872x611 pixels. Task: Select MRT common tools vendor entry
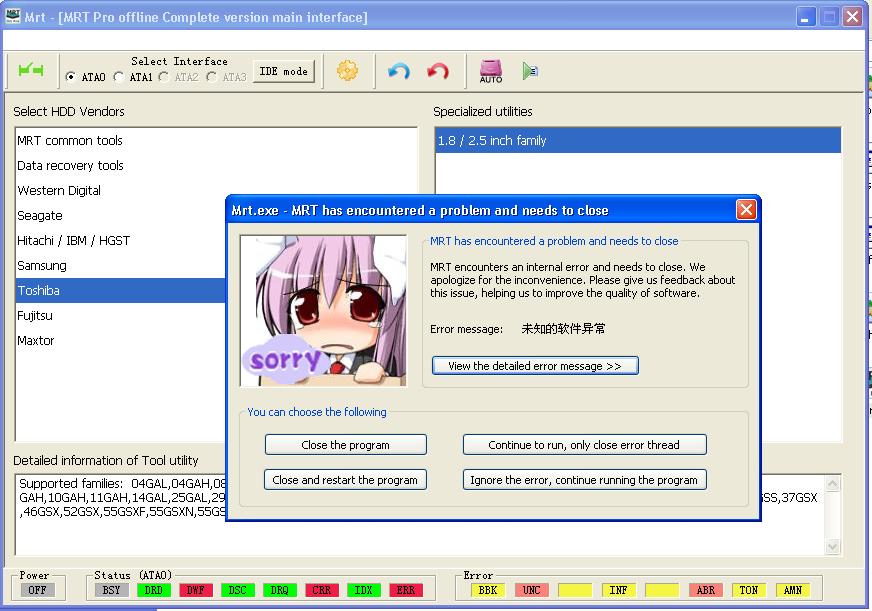click(x=216, y=141)
